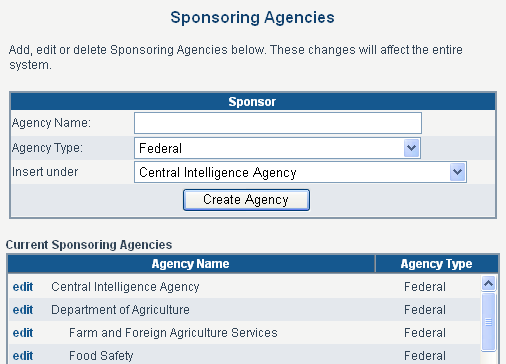506x364 pixels.
Task: Select the Food Safety row name
Action: pos(101,356)
